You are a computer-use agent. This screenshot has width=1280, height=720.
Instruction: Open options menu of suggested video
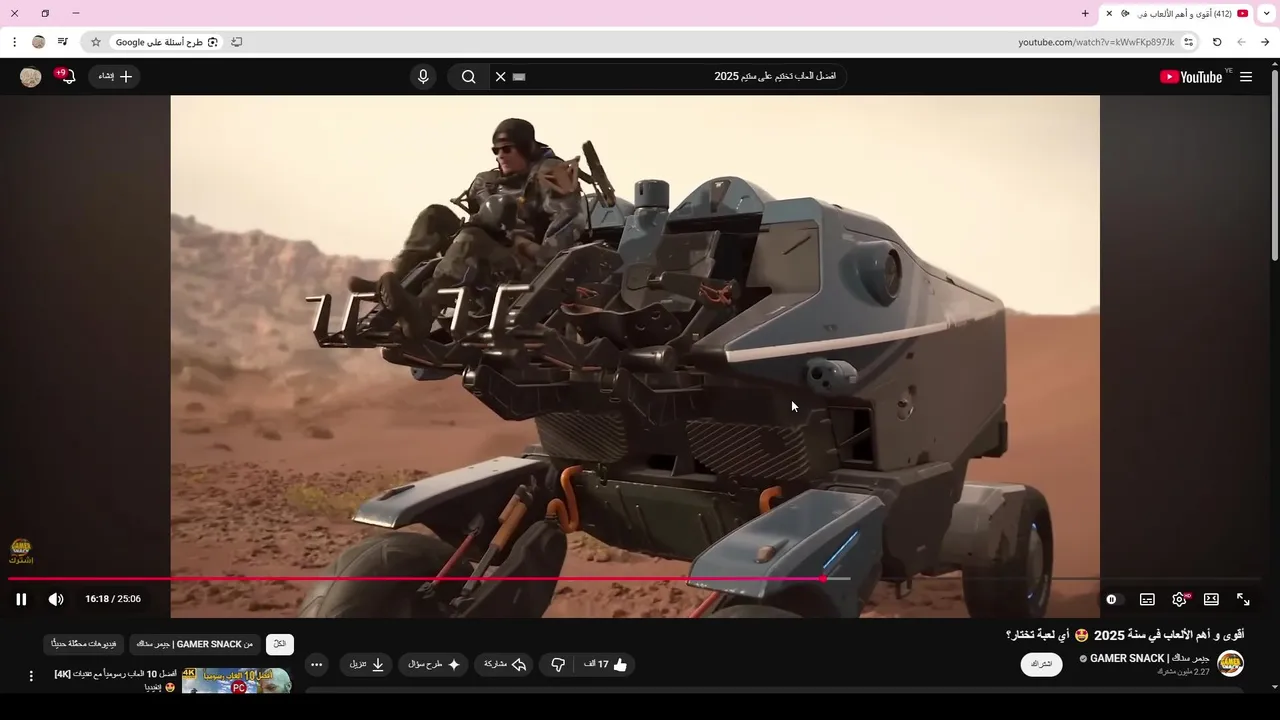(x=31, y=676)
